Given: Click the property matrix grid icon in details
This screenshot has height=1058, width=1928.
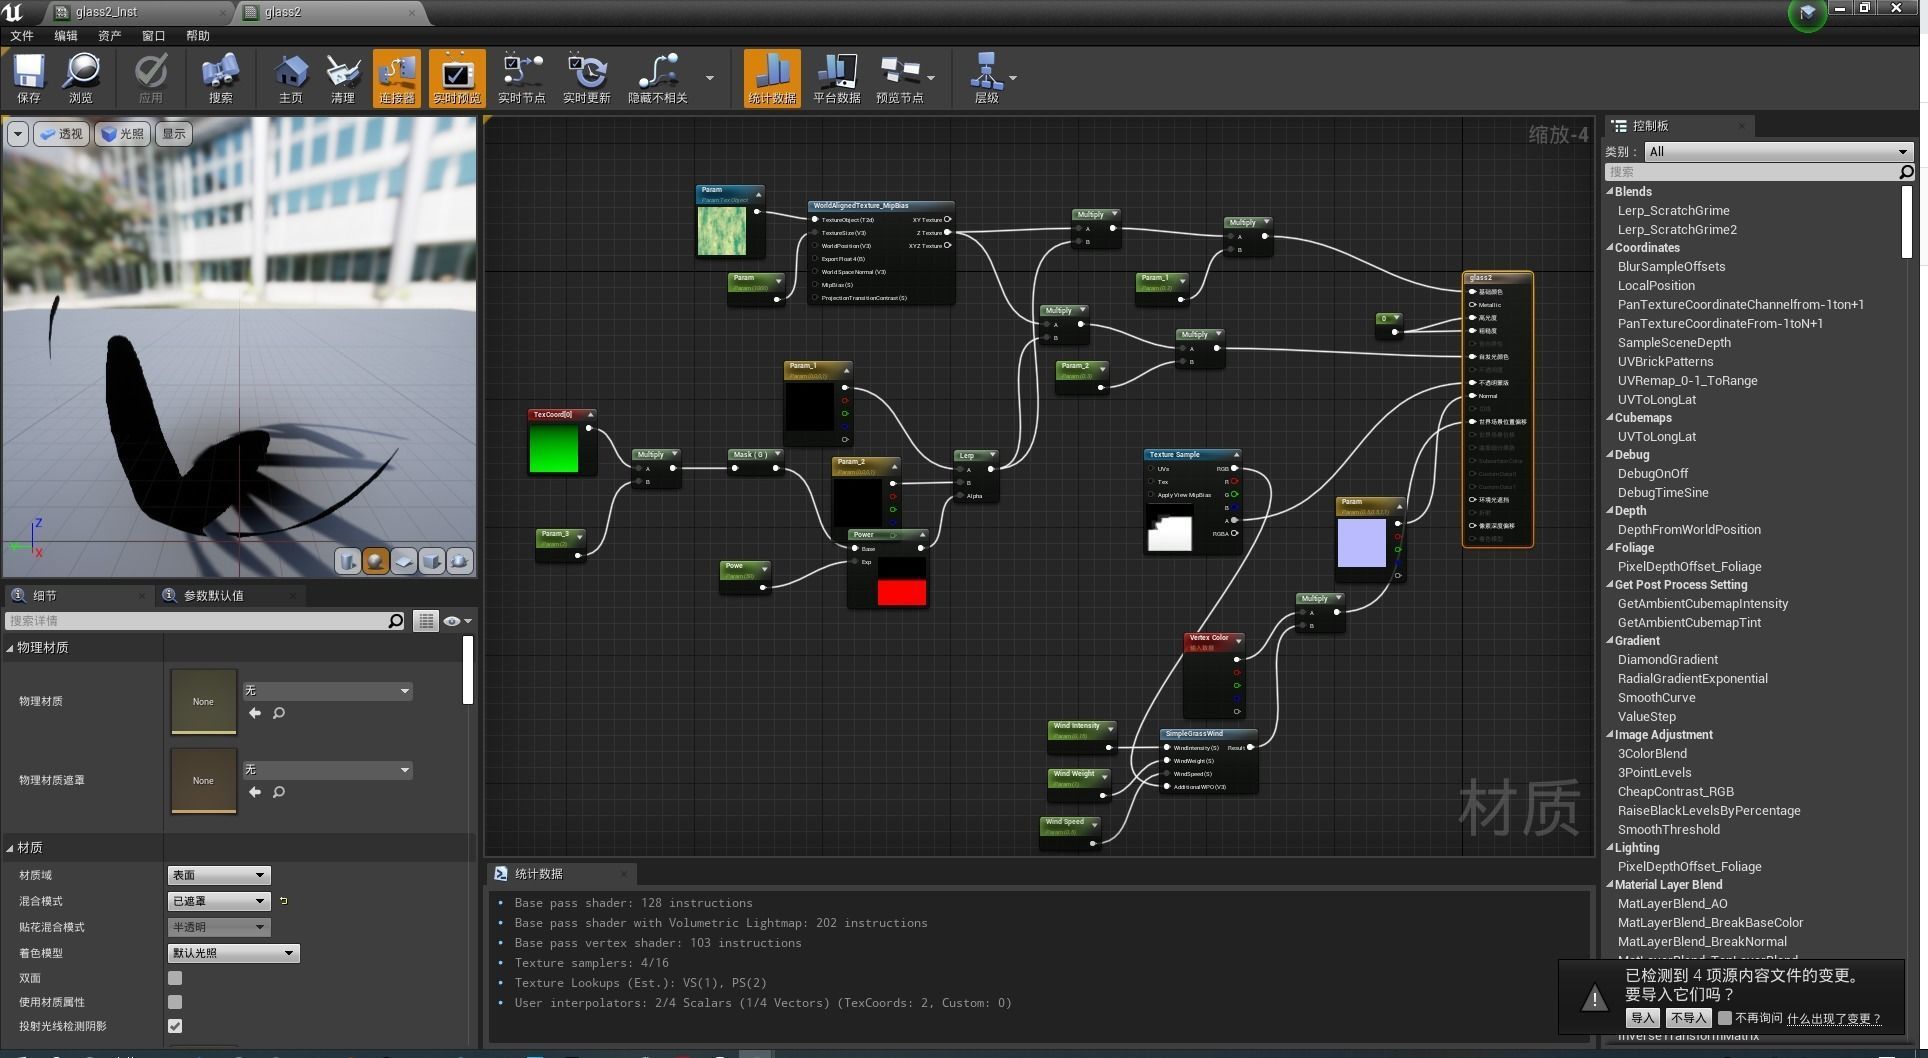Looking at the screenshot, I should click(x=426, y=621).
